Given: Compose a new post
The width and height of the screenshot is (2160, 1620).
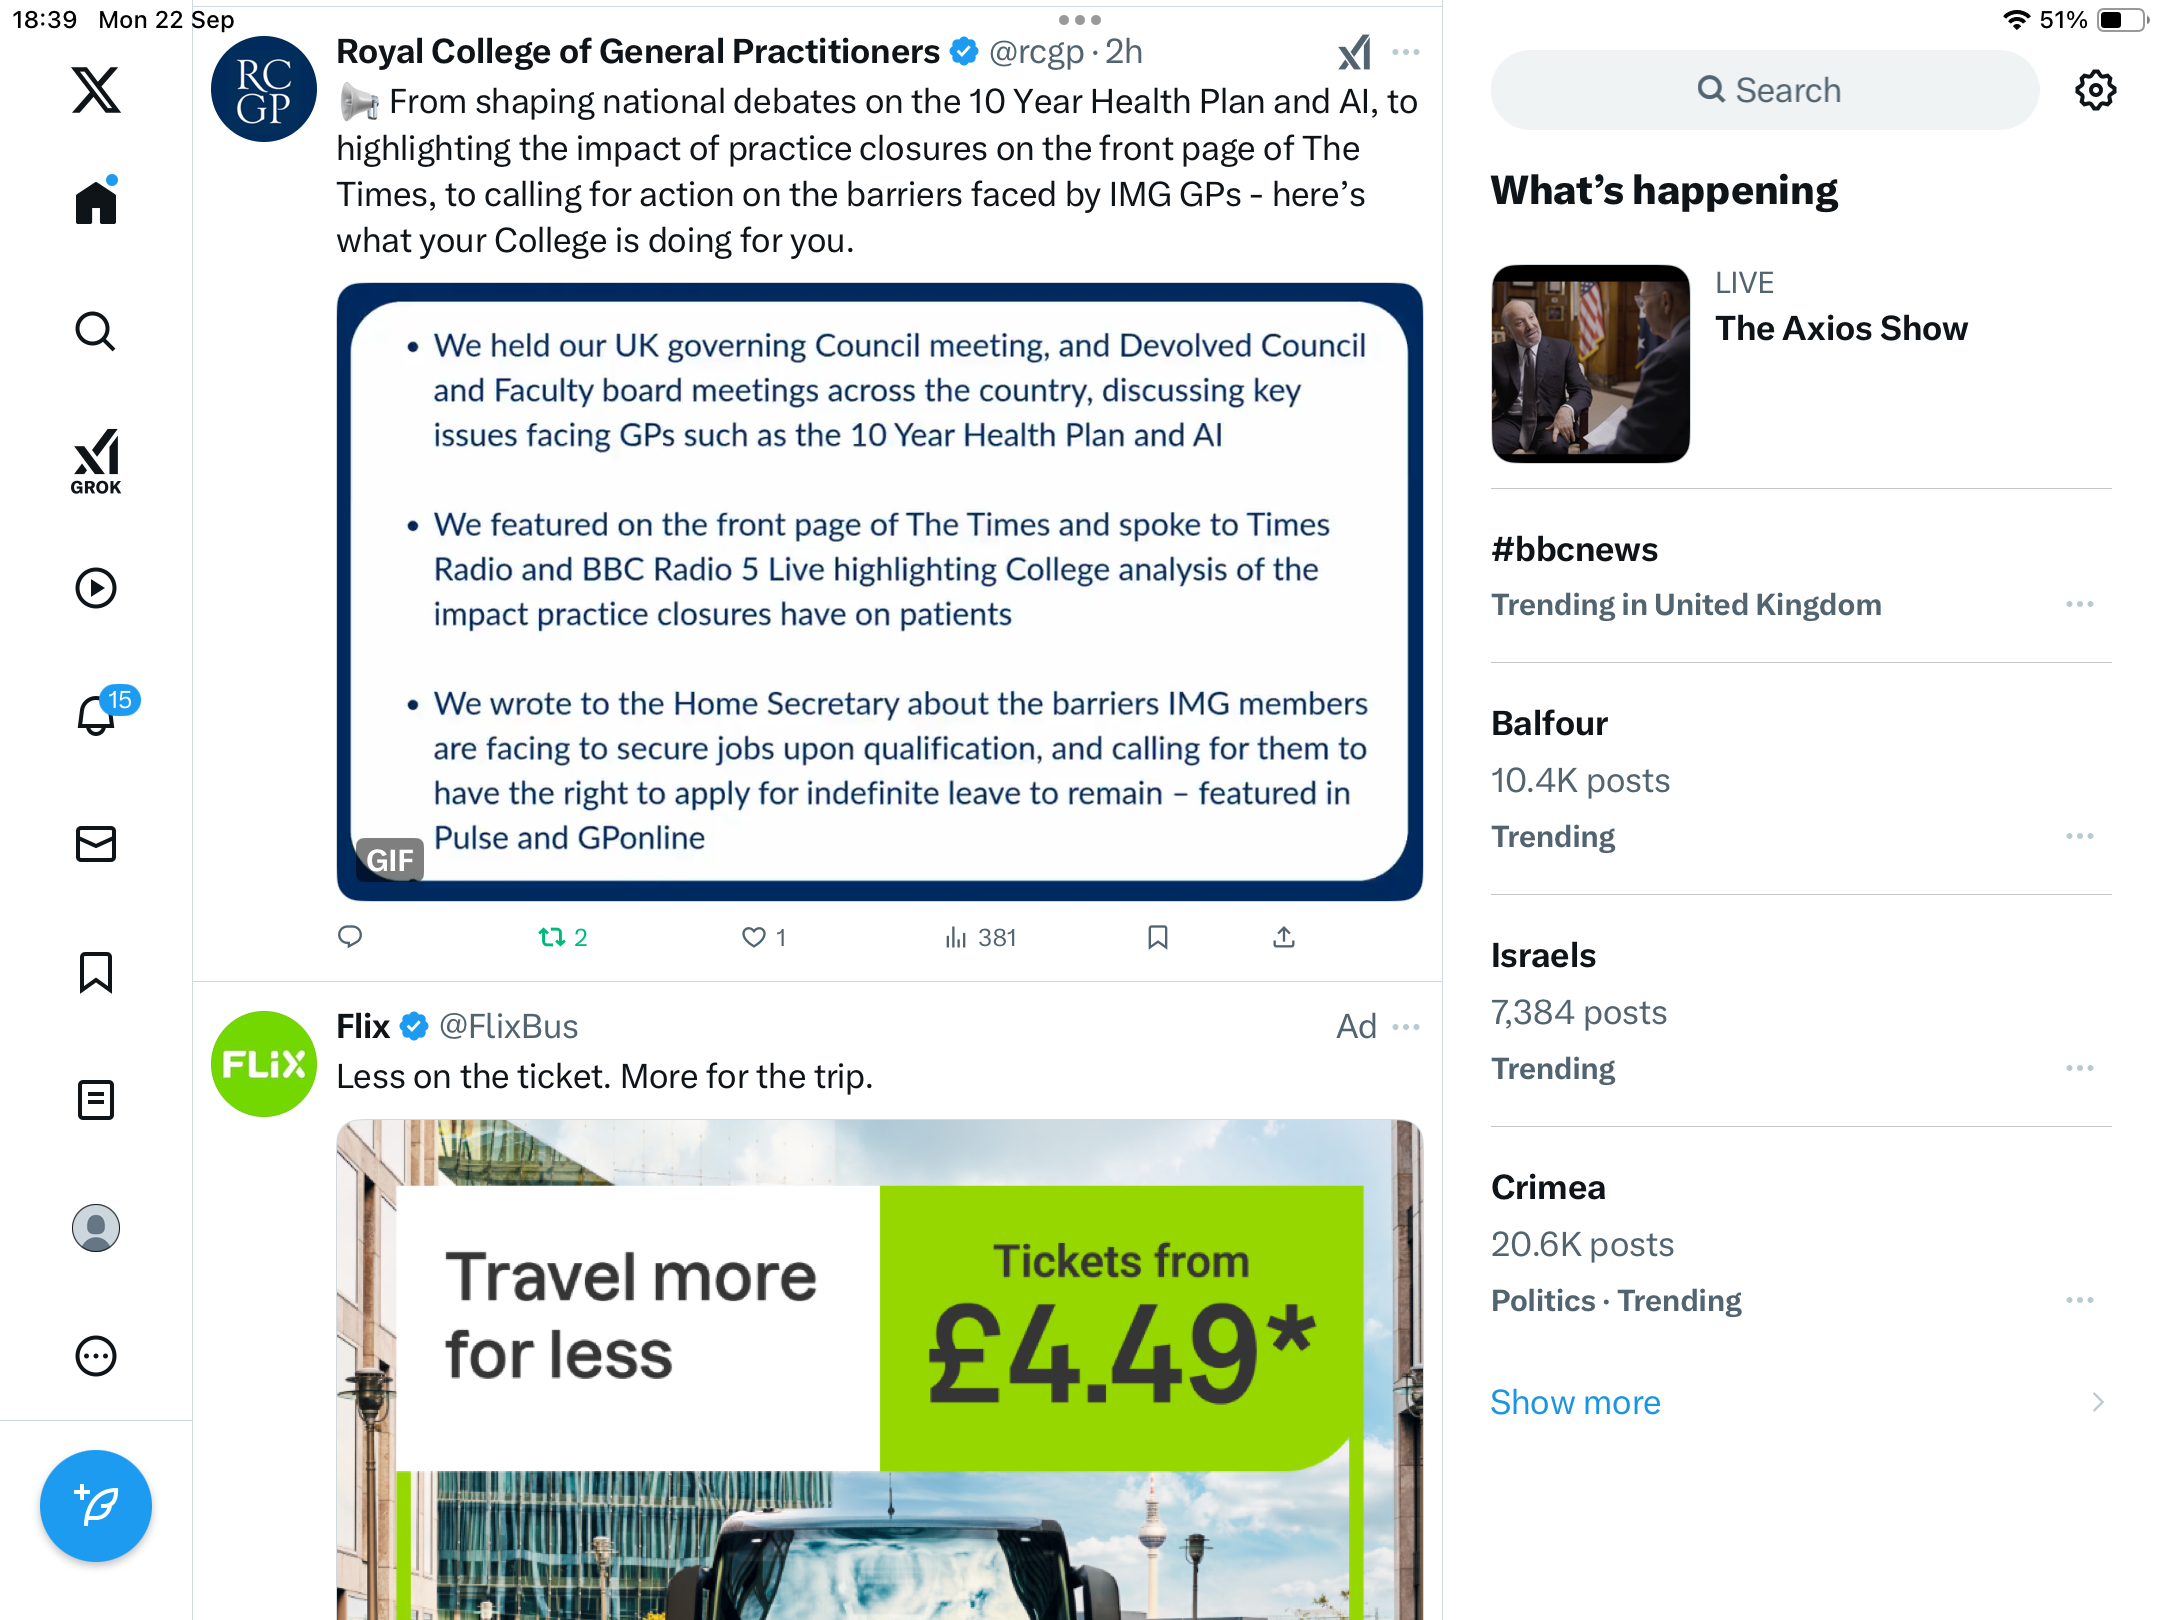Looking at the screenshot, I should (x=96, y=1505).
